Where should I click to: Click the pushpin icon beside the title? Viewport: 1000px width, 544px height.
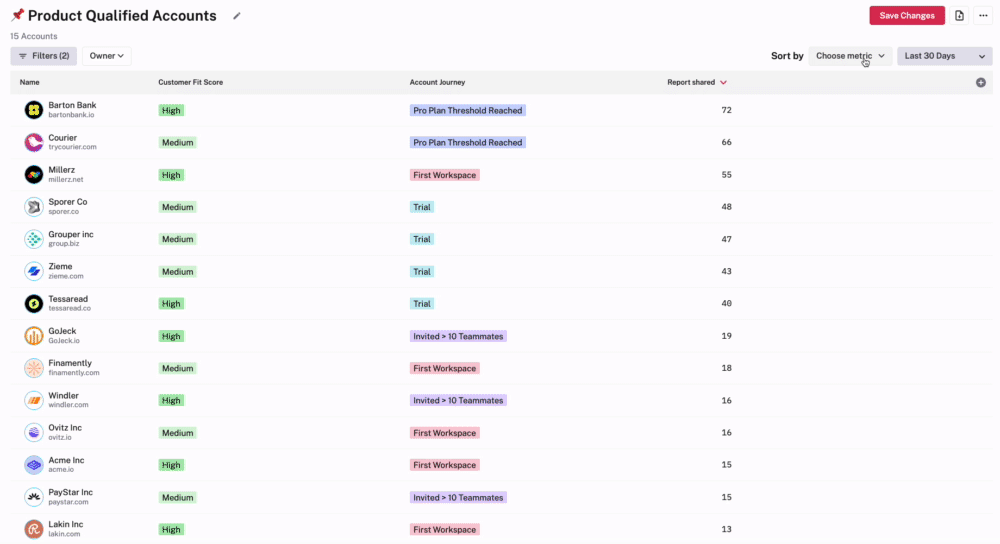[17, 15]
